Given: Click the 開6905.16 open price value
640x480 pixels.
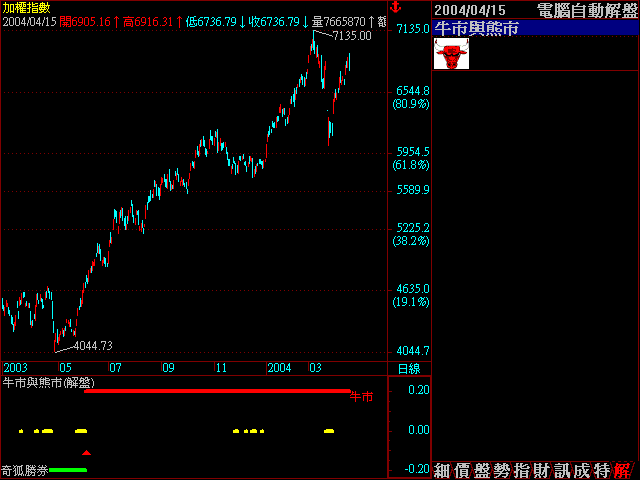Looking at the screenshot, I should pyautogui.click(x=85, y=22).
